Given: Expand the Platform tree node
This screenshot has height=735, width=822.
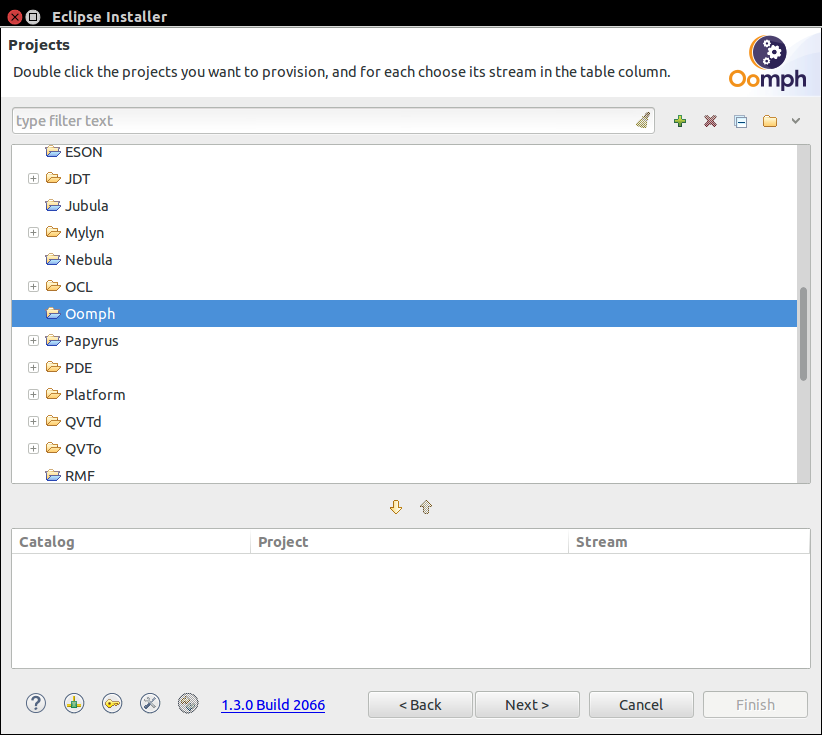Looking at the screenshot, I should point(33,394).
